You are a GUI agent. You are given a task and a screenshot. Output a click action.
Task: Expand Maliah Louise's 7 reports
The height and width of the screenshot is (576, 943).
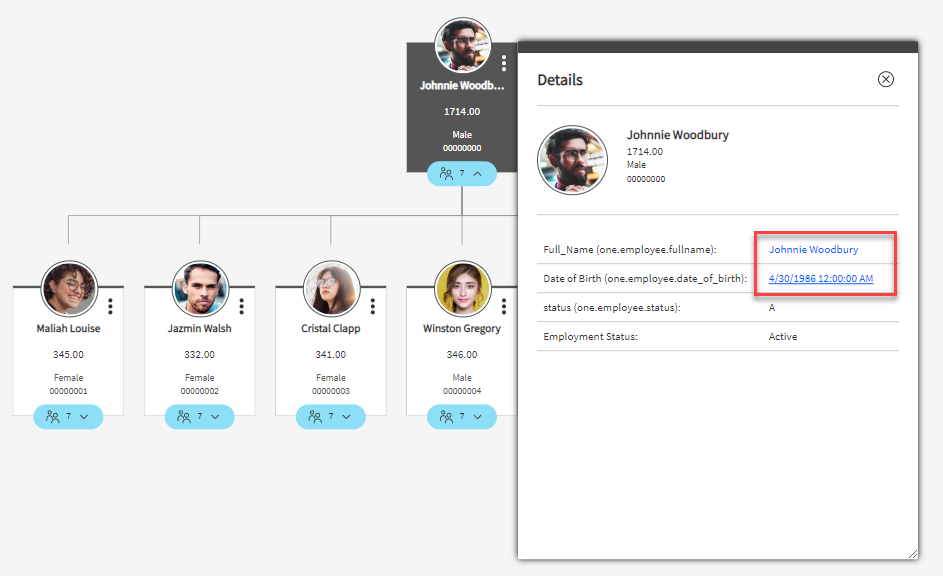pyautogui.click(x=68, y=417)
